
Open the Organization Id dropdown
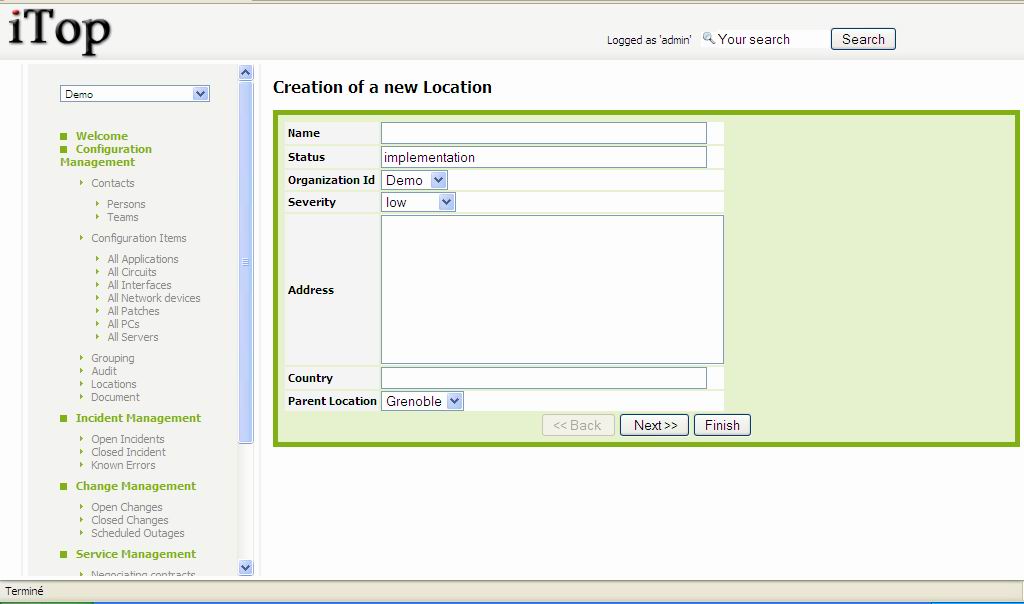[x=414, y=180]
